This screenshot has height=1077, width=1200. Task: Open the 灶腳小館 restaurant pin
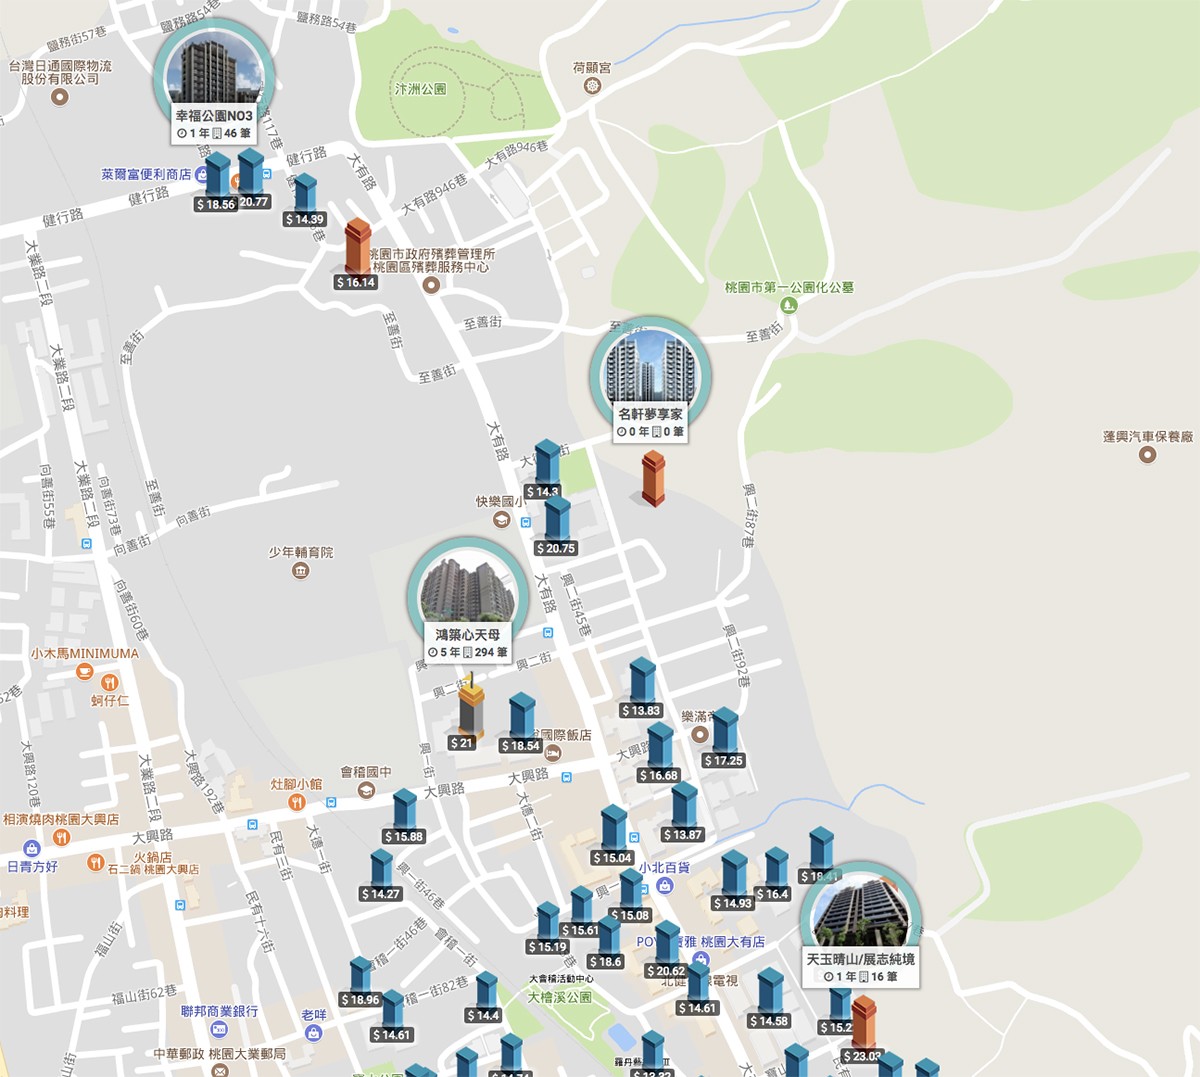[296, 802]
